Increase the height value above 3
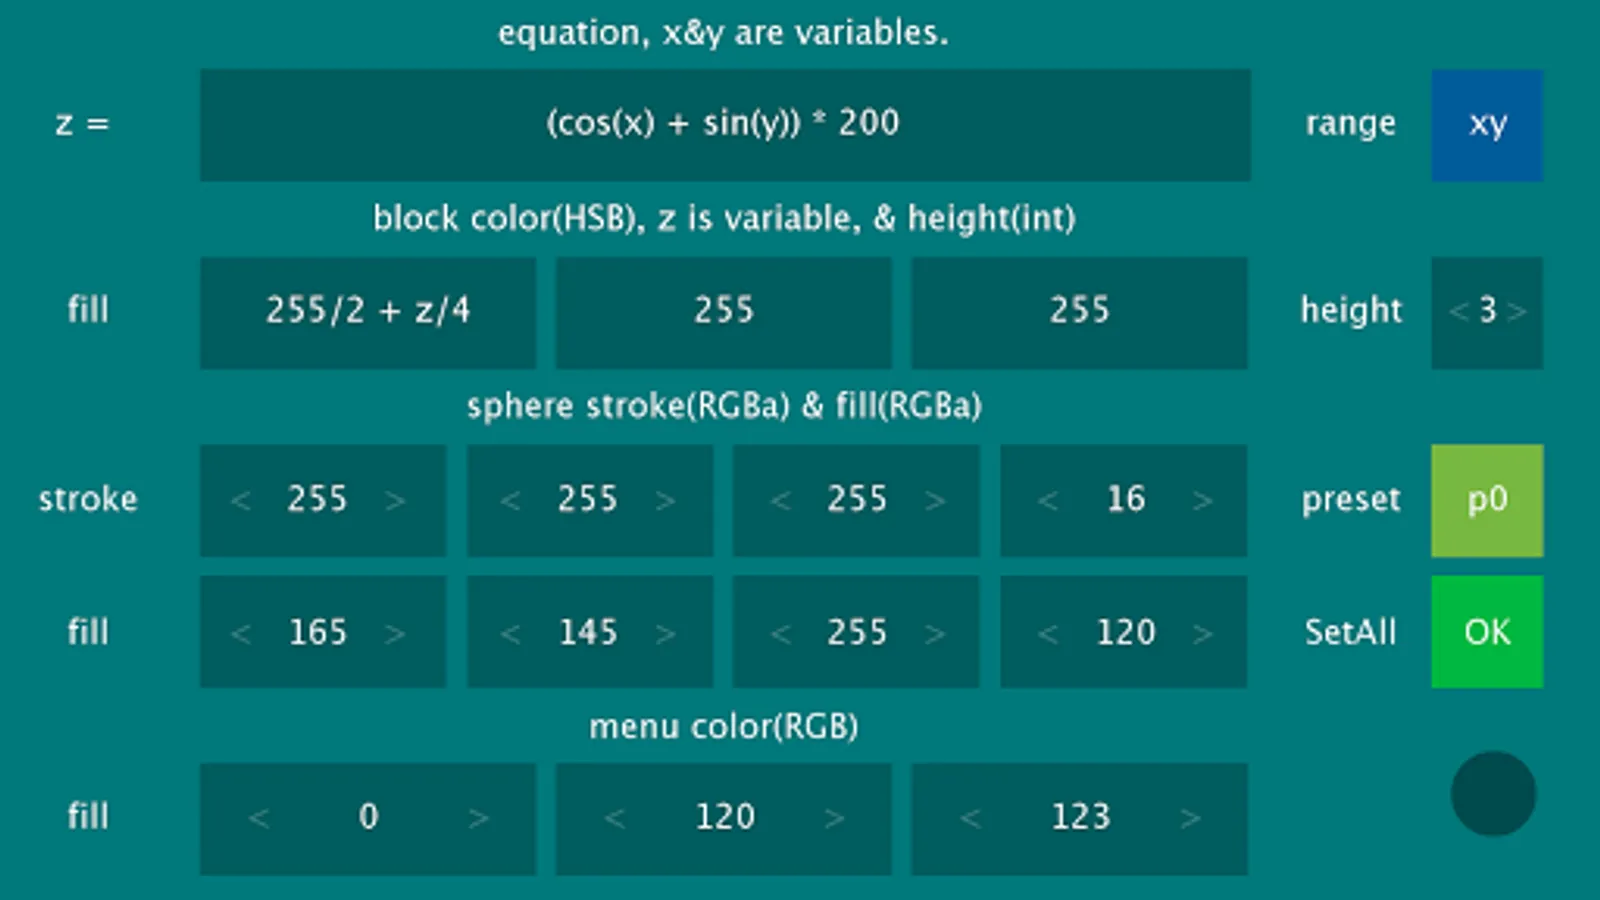Screen dimensions: 1600x900 [1517, 311]
